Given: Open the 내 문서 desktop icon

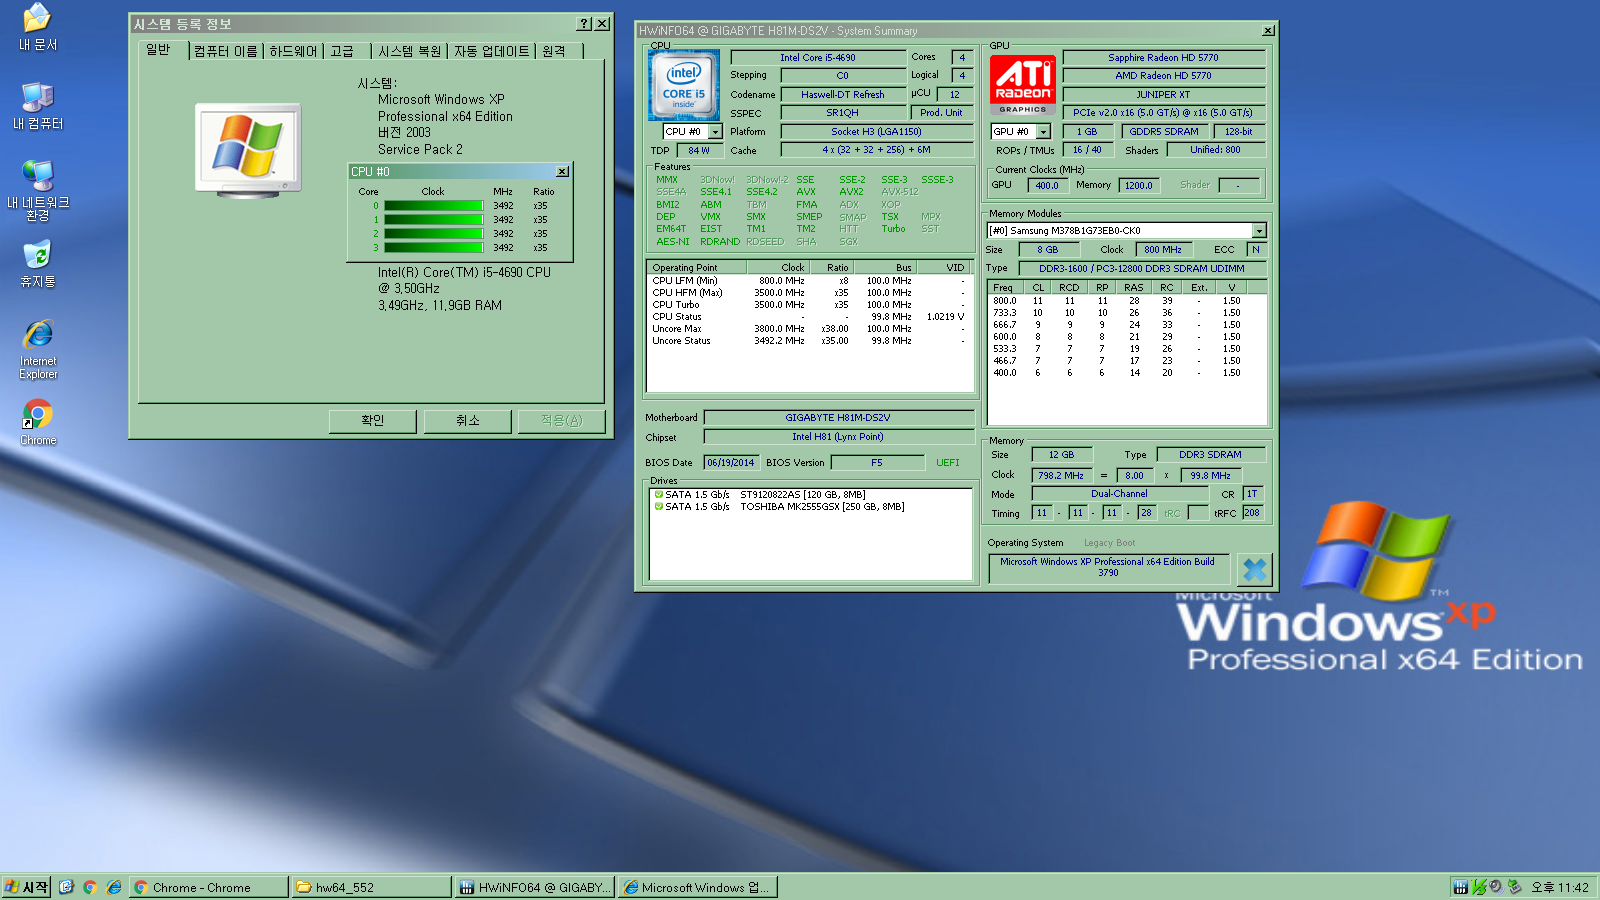Looking at the screenshot, I should pyautogui.click(x=37, y=27).
